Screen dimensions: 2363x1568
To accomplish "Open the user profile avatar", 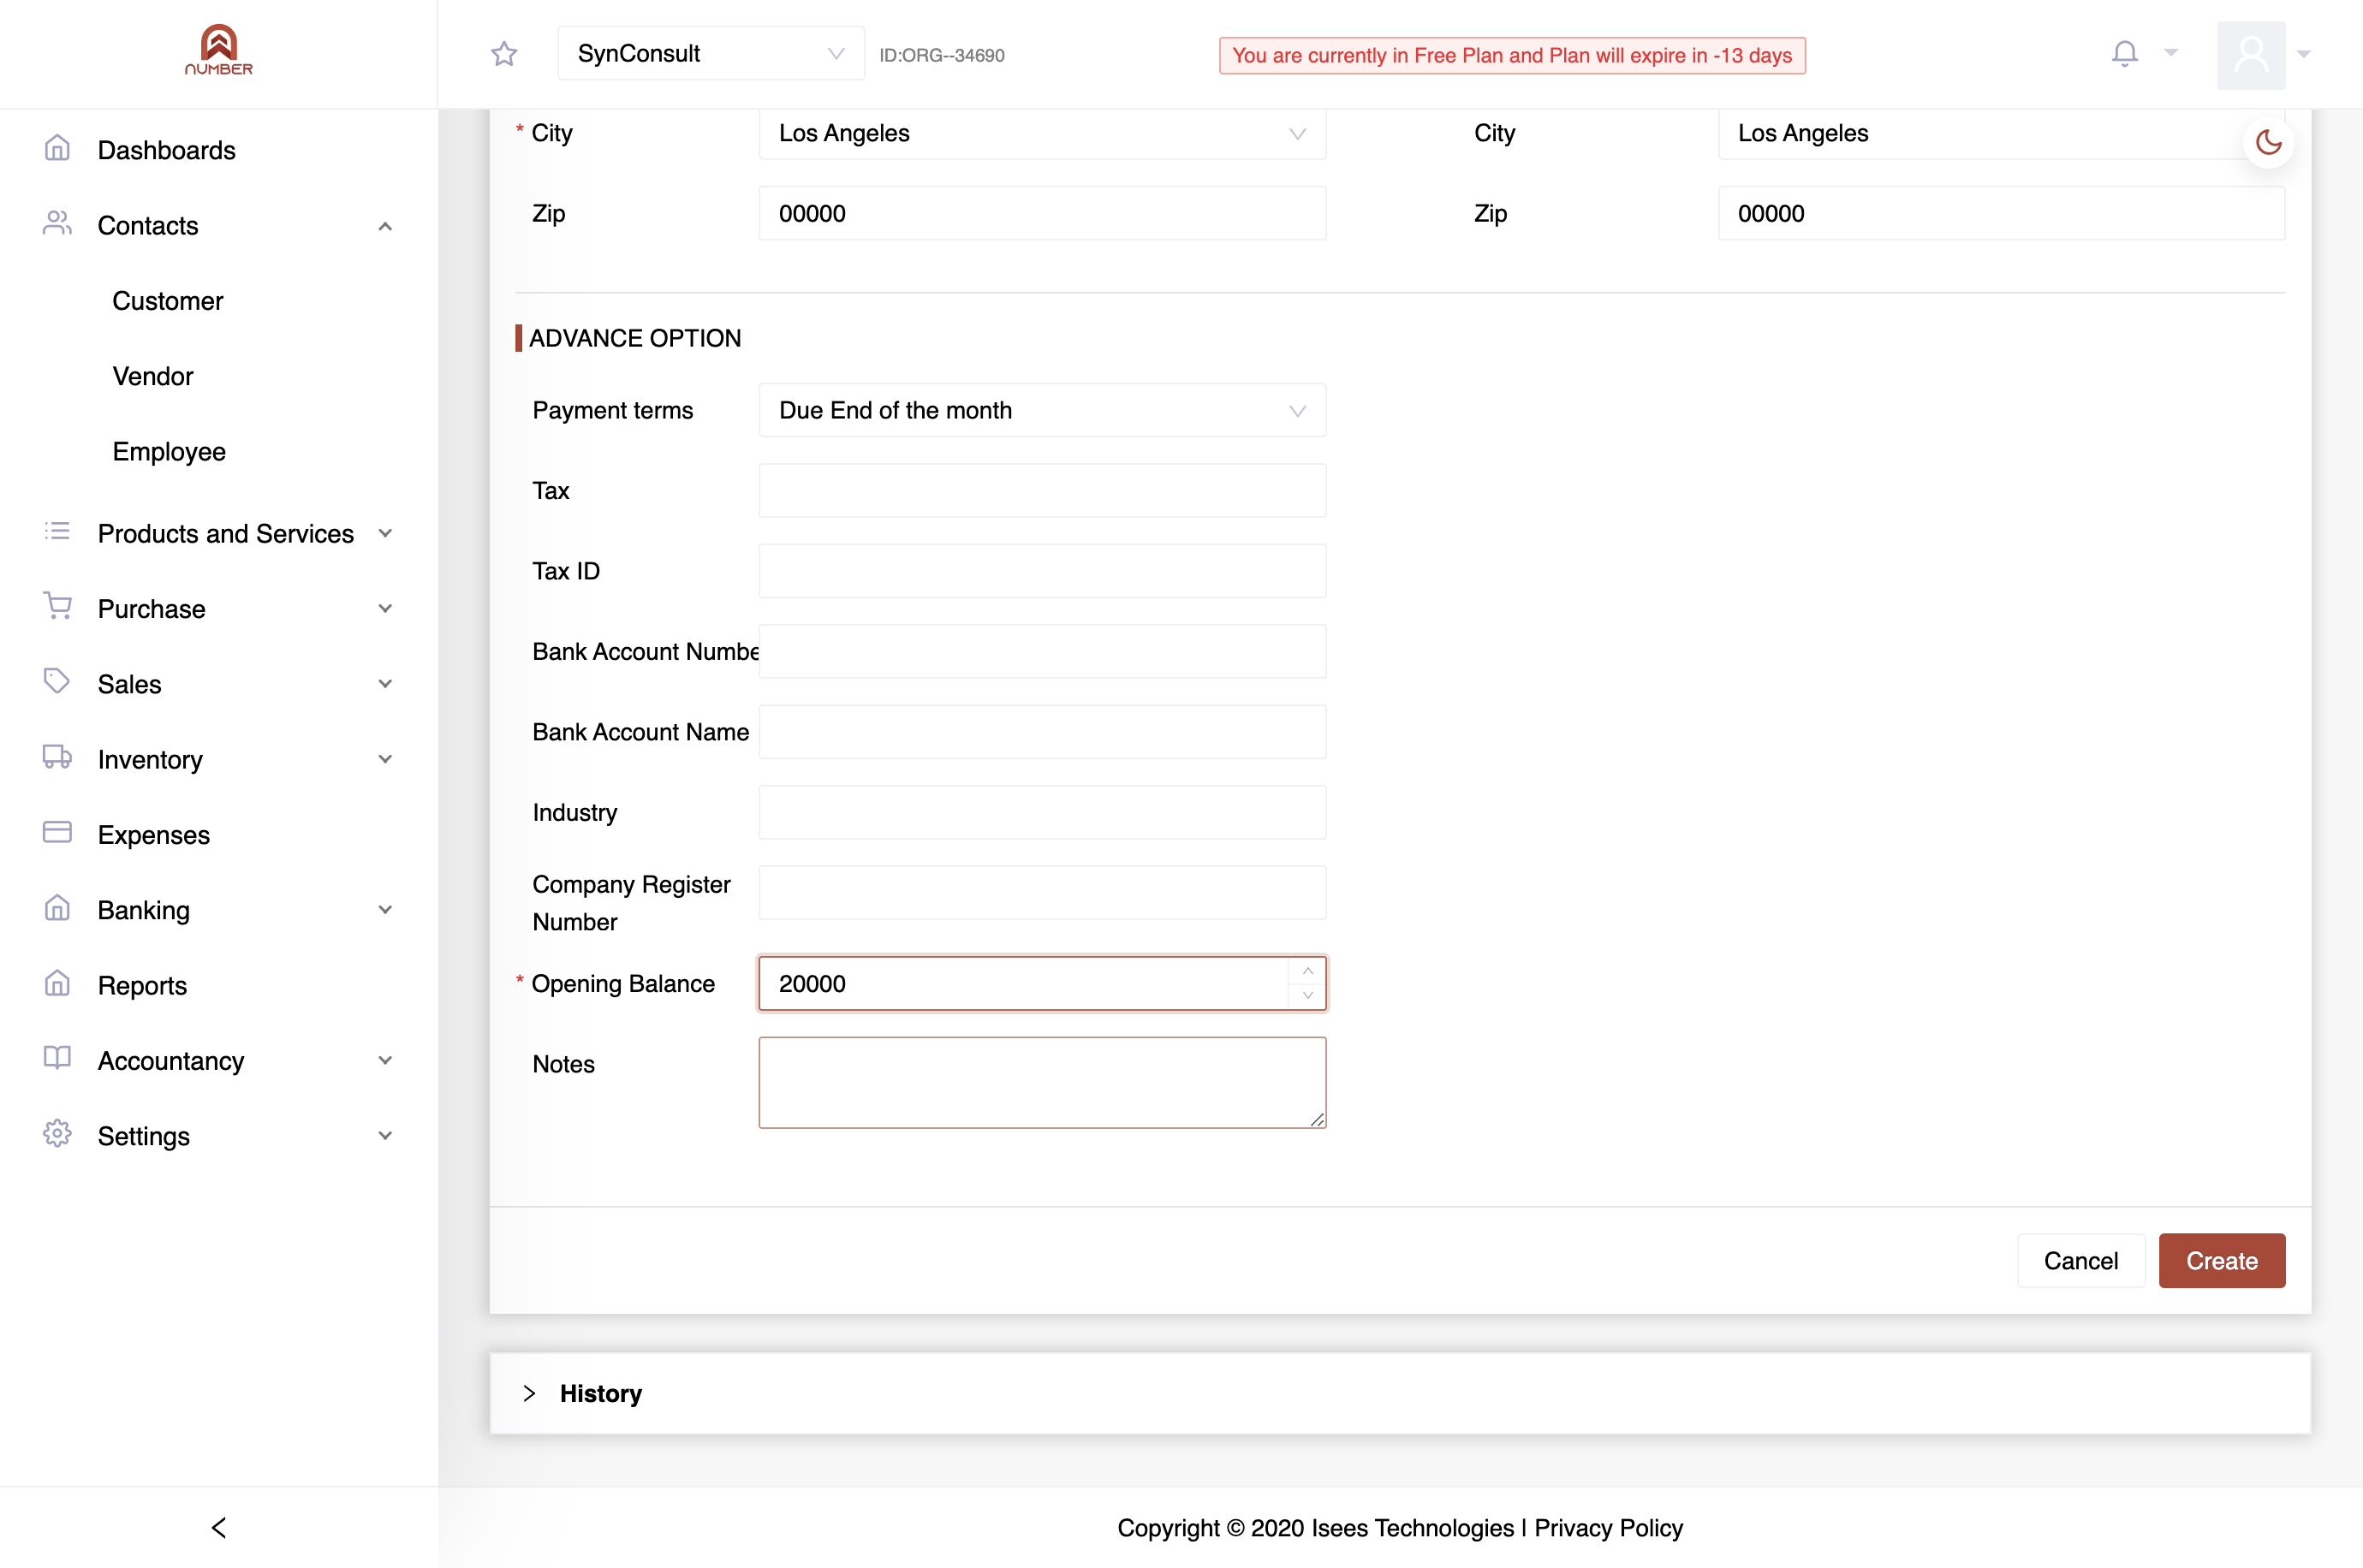I will [2251, 55].
